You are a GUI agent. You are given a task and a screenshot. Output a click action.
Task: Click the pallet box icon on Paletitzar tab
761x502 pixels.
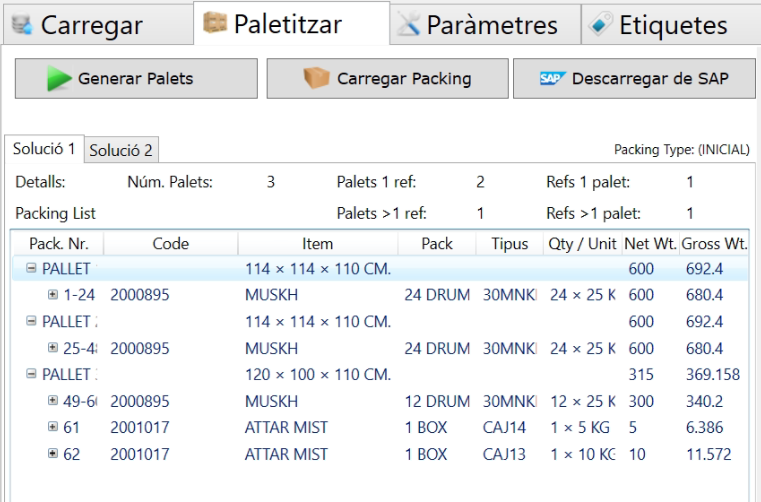pyautogui.click(x=214, y=24)
